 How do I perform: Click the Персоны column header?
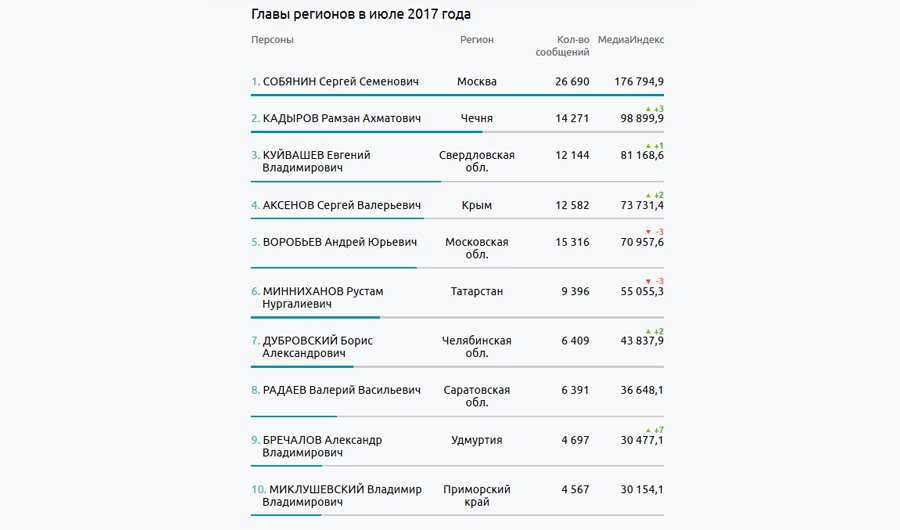272,40
